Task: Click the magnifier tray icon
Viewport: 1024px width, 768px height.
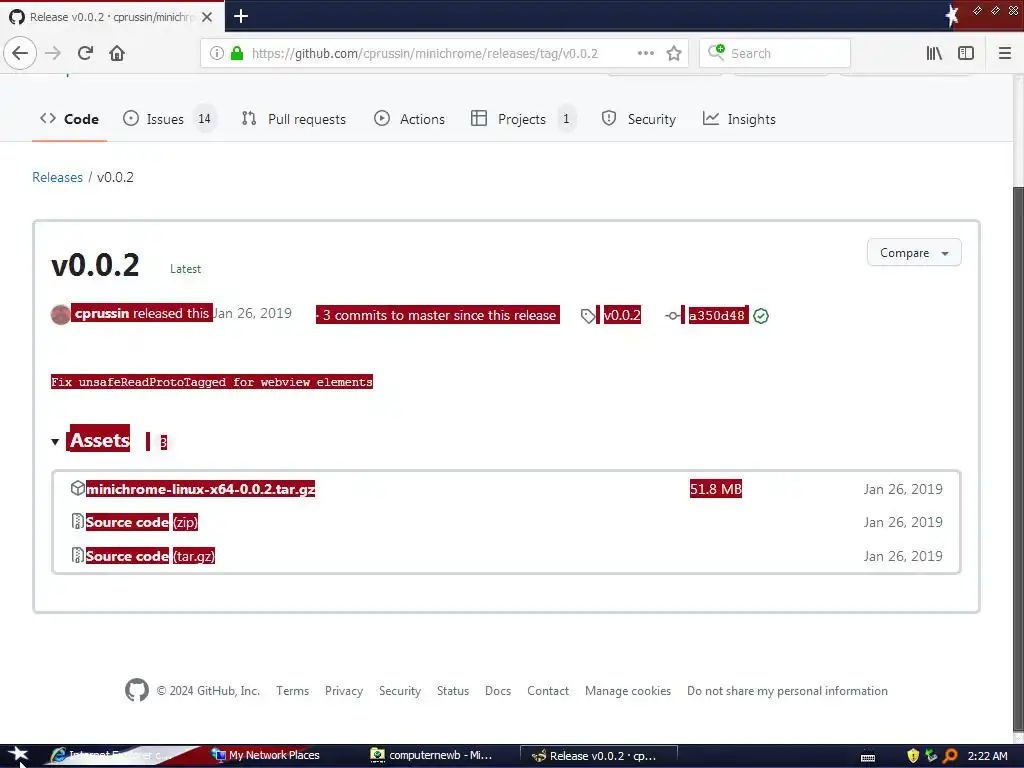Action: 950,756
